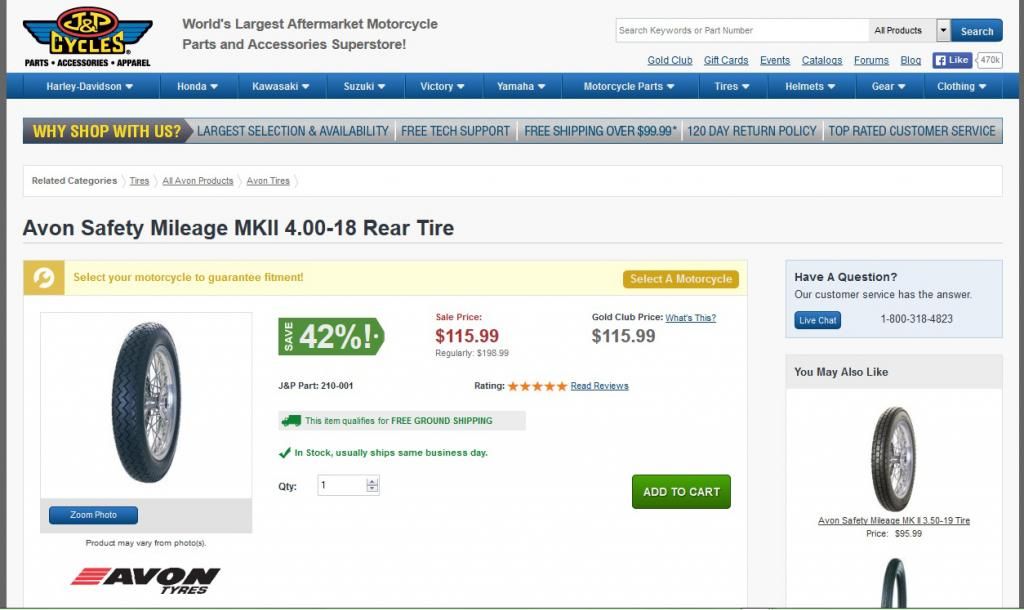
Task: Expand the Motorcycle Parts menu
Action: [628, 87]
